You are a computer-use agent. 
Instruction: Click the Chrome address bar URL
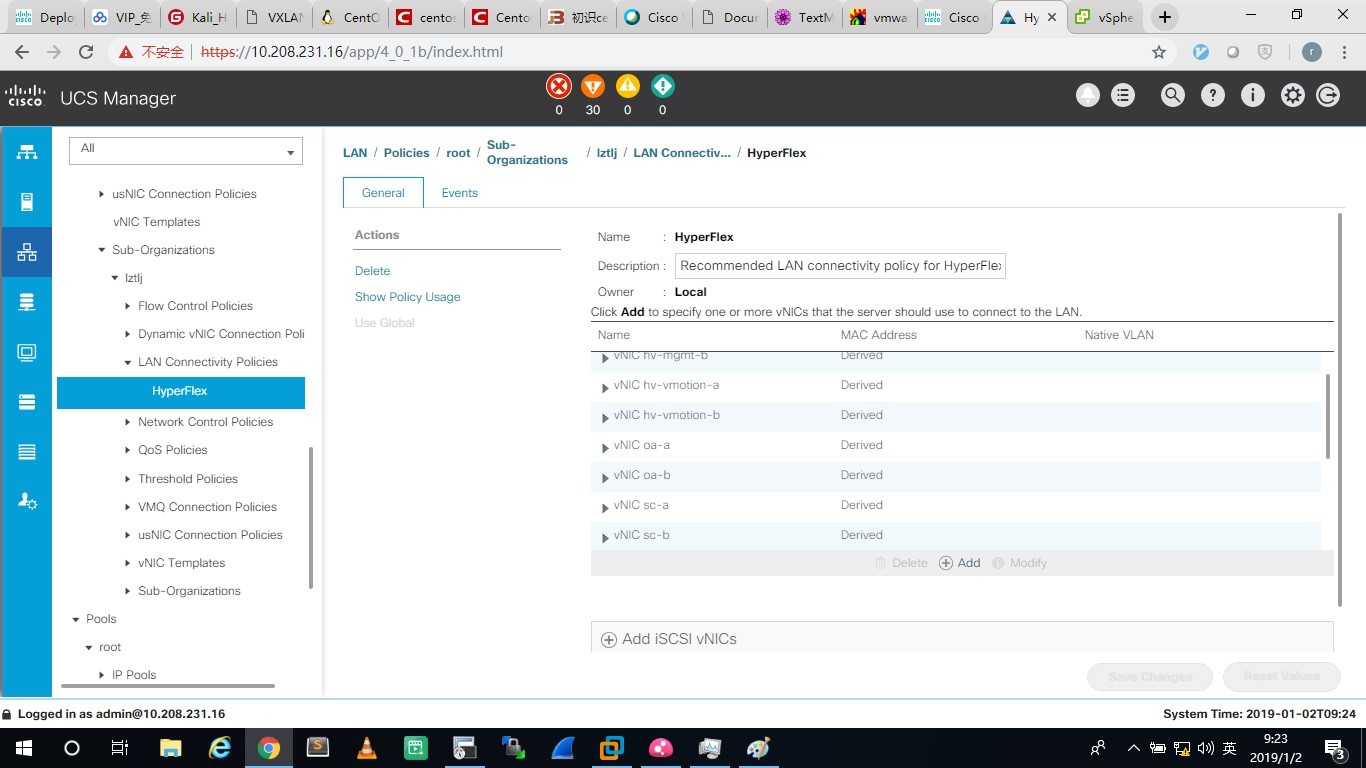(x=352, y=52)
